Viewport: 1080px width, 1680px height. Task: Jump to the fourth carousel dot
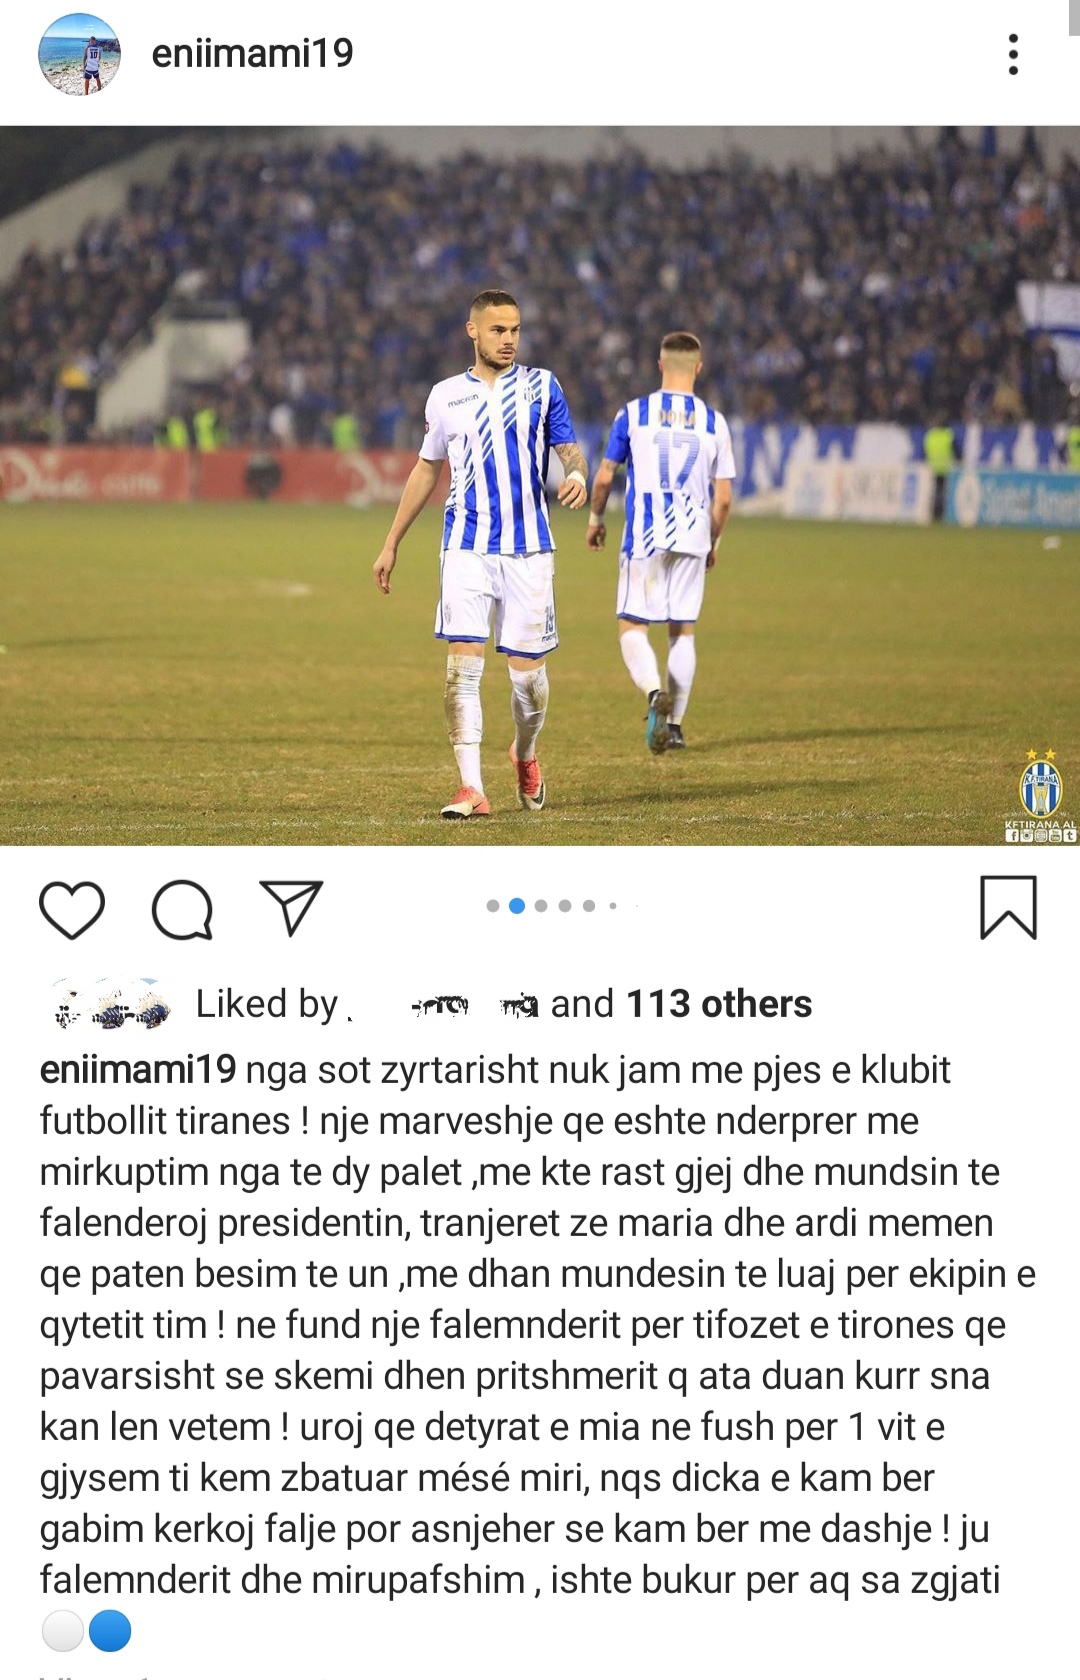pyautogui.click(x=565, y=906)
